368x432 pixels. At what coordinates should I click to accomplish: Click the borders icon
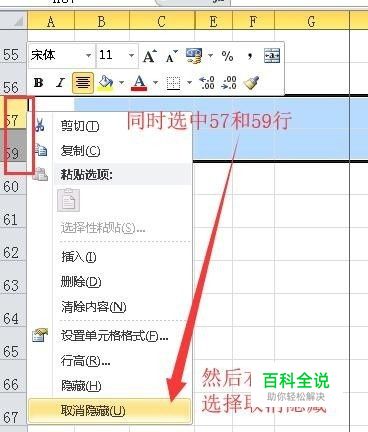173,83
